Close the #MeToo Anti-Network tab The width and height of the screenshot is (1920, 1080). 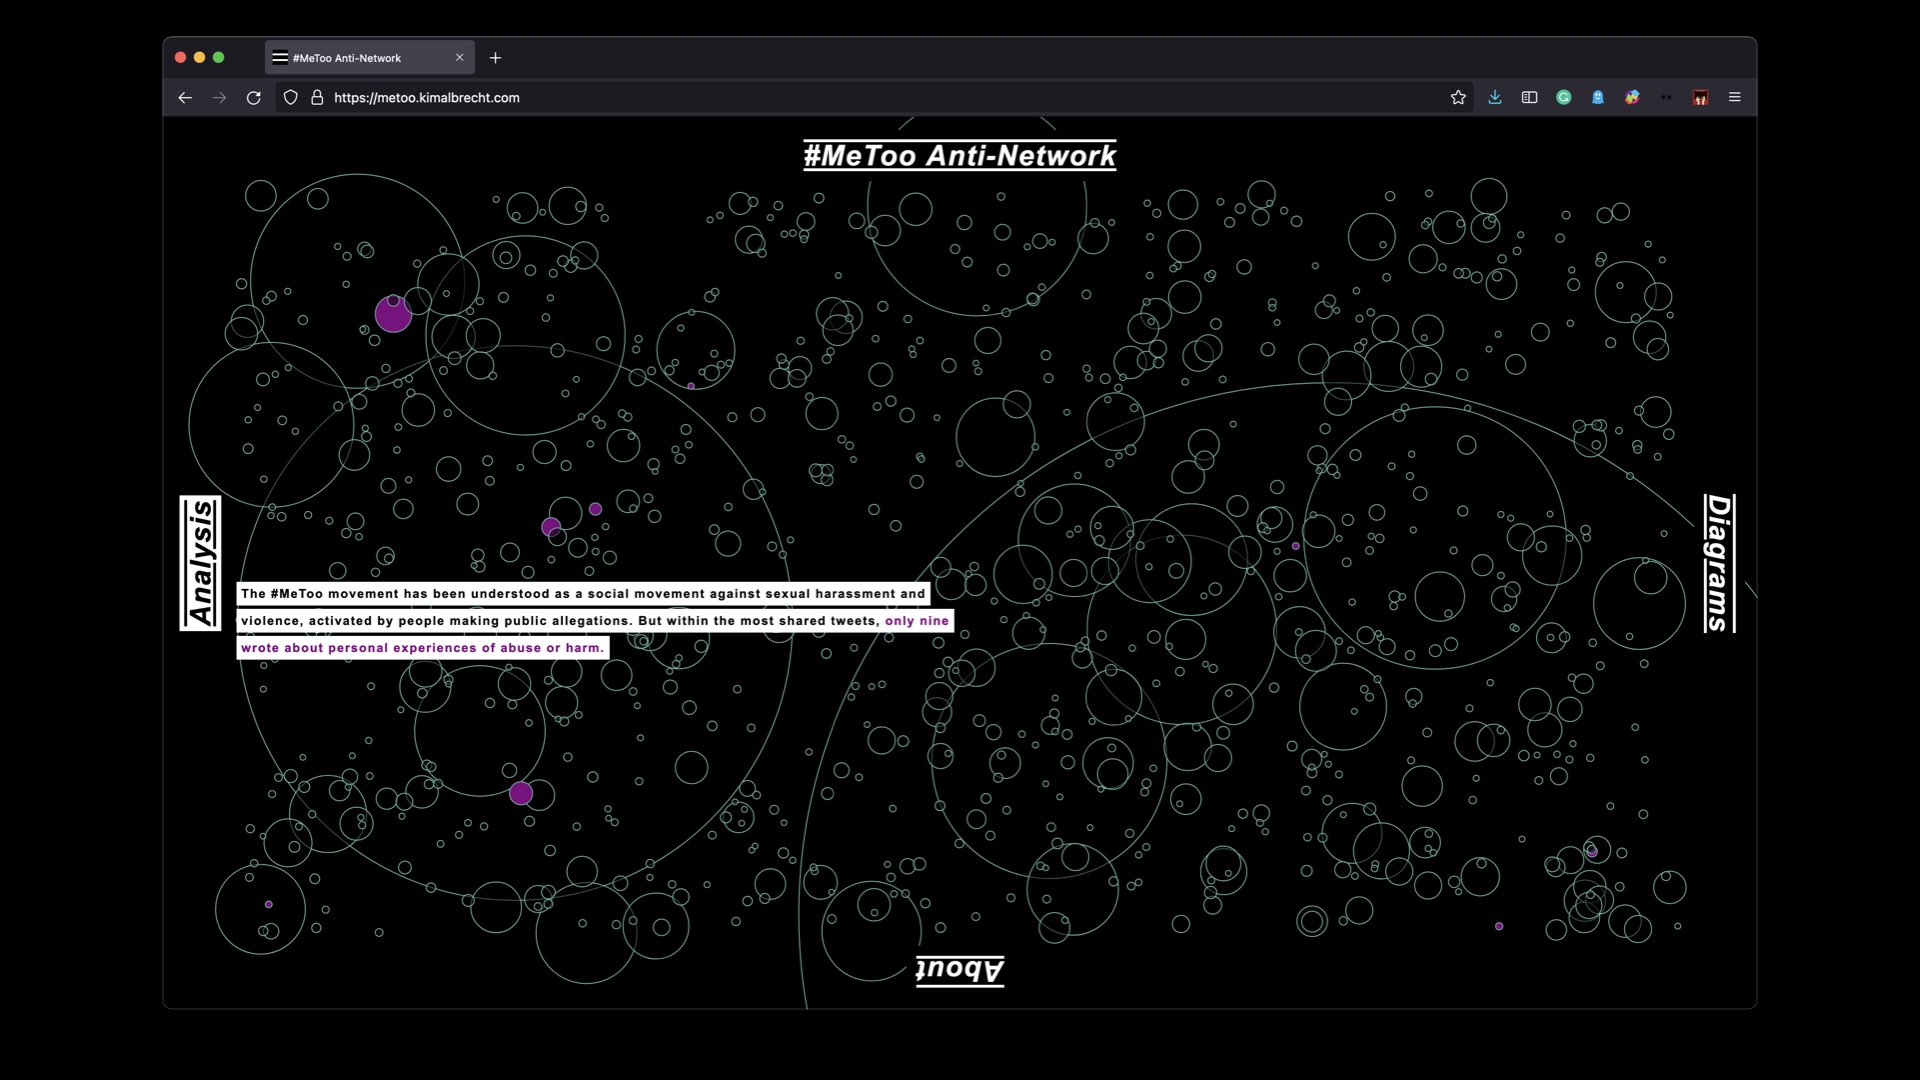point(460,57)
